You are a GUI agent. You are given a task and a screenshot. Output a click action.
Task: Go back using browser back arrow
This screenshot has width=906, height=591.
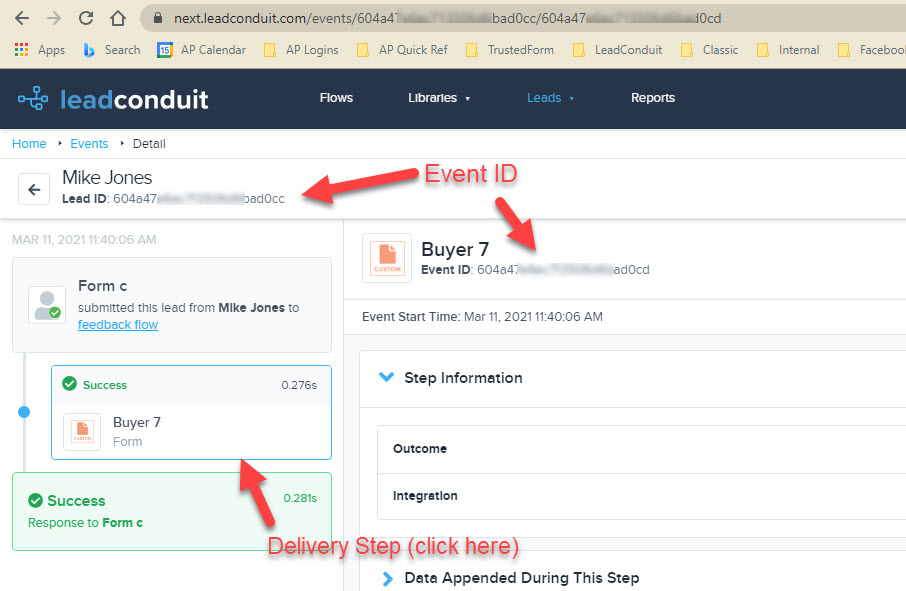coord(22,18)
